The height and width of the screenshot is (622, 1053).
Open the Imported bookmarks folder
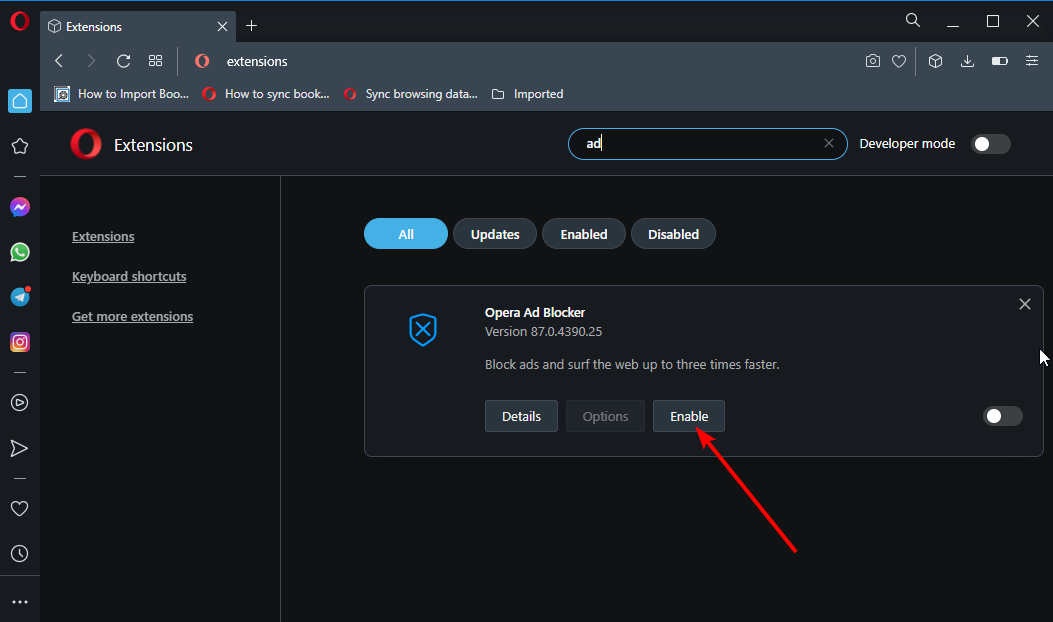point(528,94)
